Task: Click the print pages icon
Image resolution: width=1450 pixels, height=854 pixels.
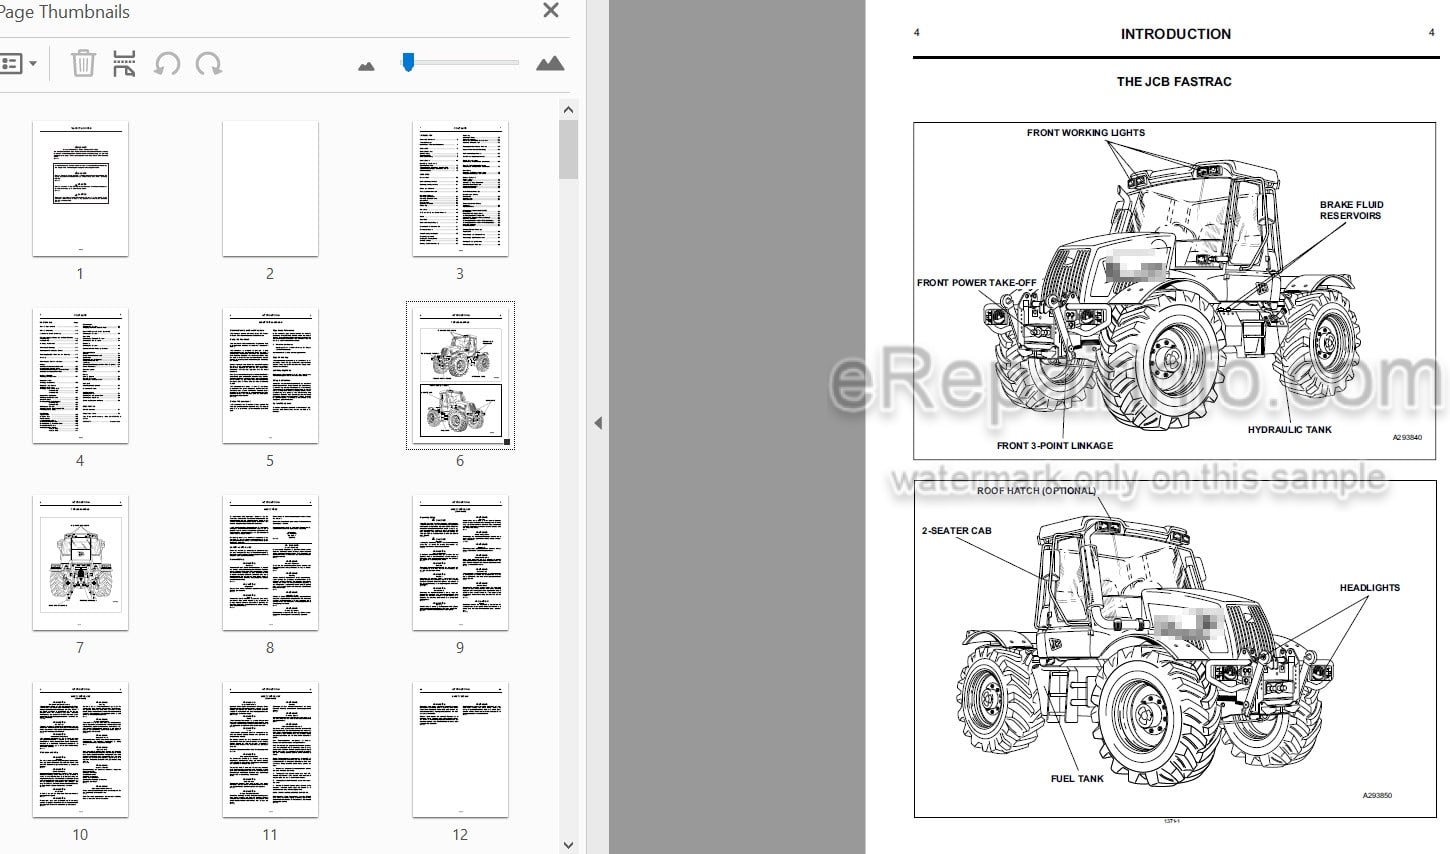Action: [x=124, y=64]
